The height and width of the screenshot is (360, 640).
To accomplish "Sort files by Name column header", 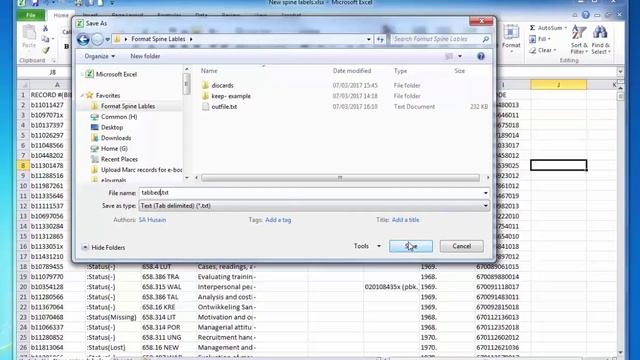I will click(209, 71).
